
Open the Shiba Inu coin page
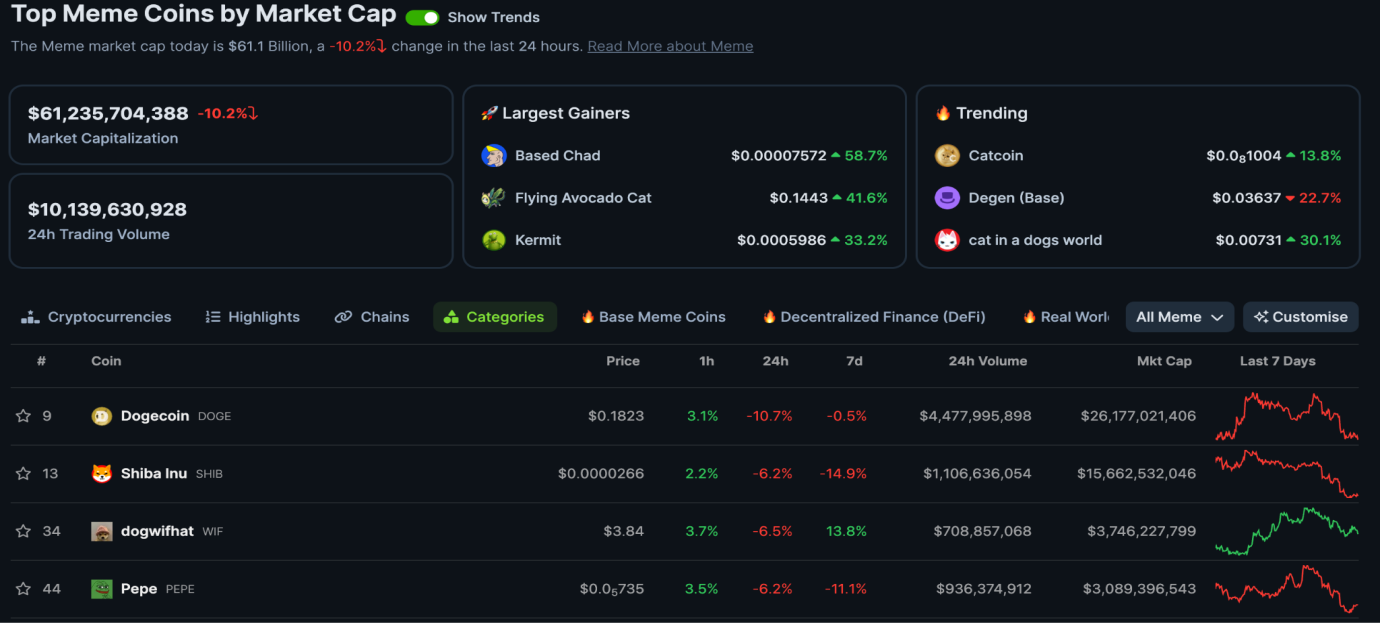point(154,474)
